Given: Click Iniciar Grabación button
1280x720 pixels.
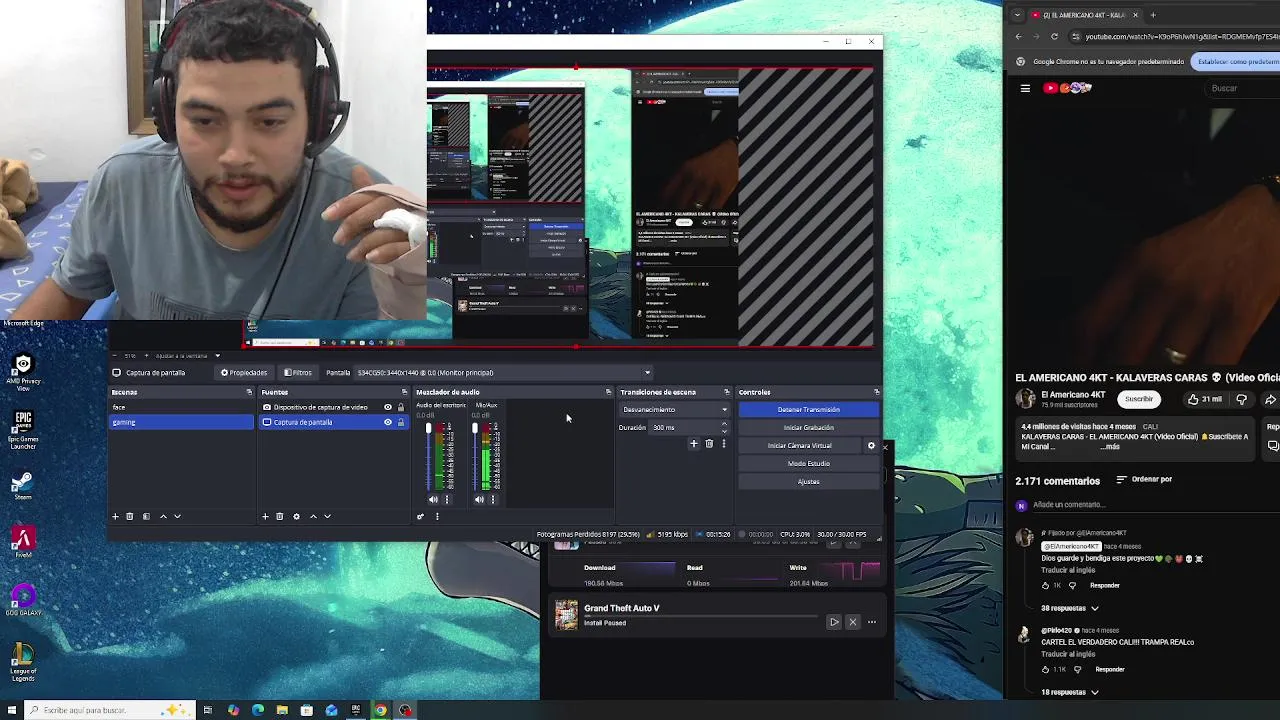Looking at the screenshot, I should [808, 428].
